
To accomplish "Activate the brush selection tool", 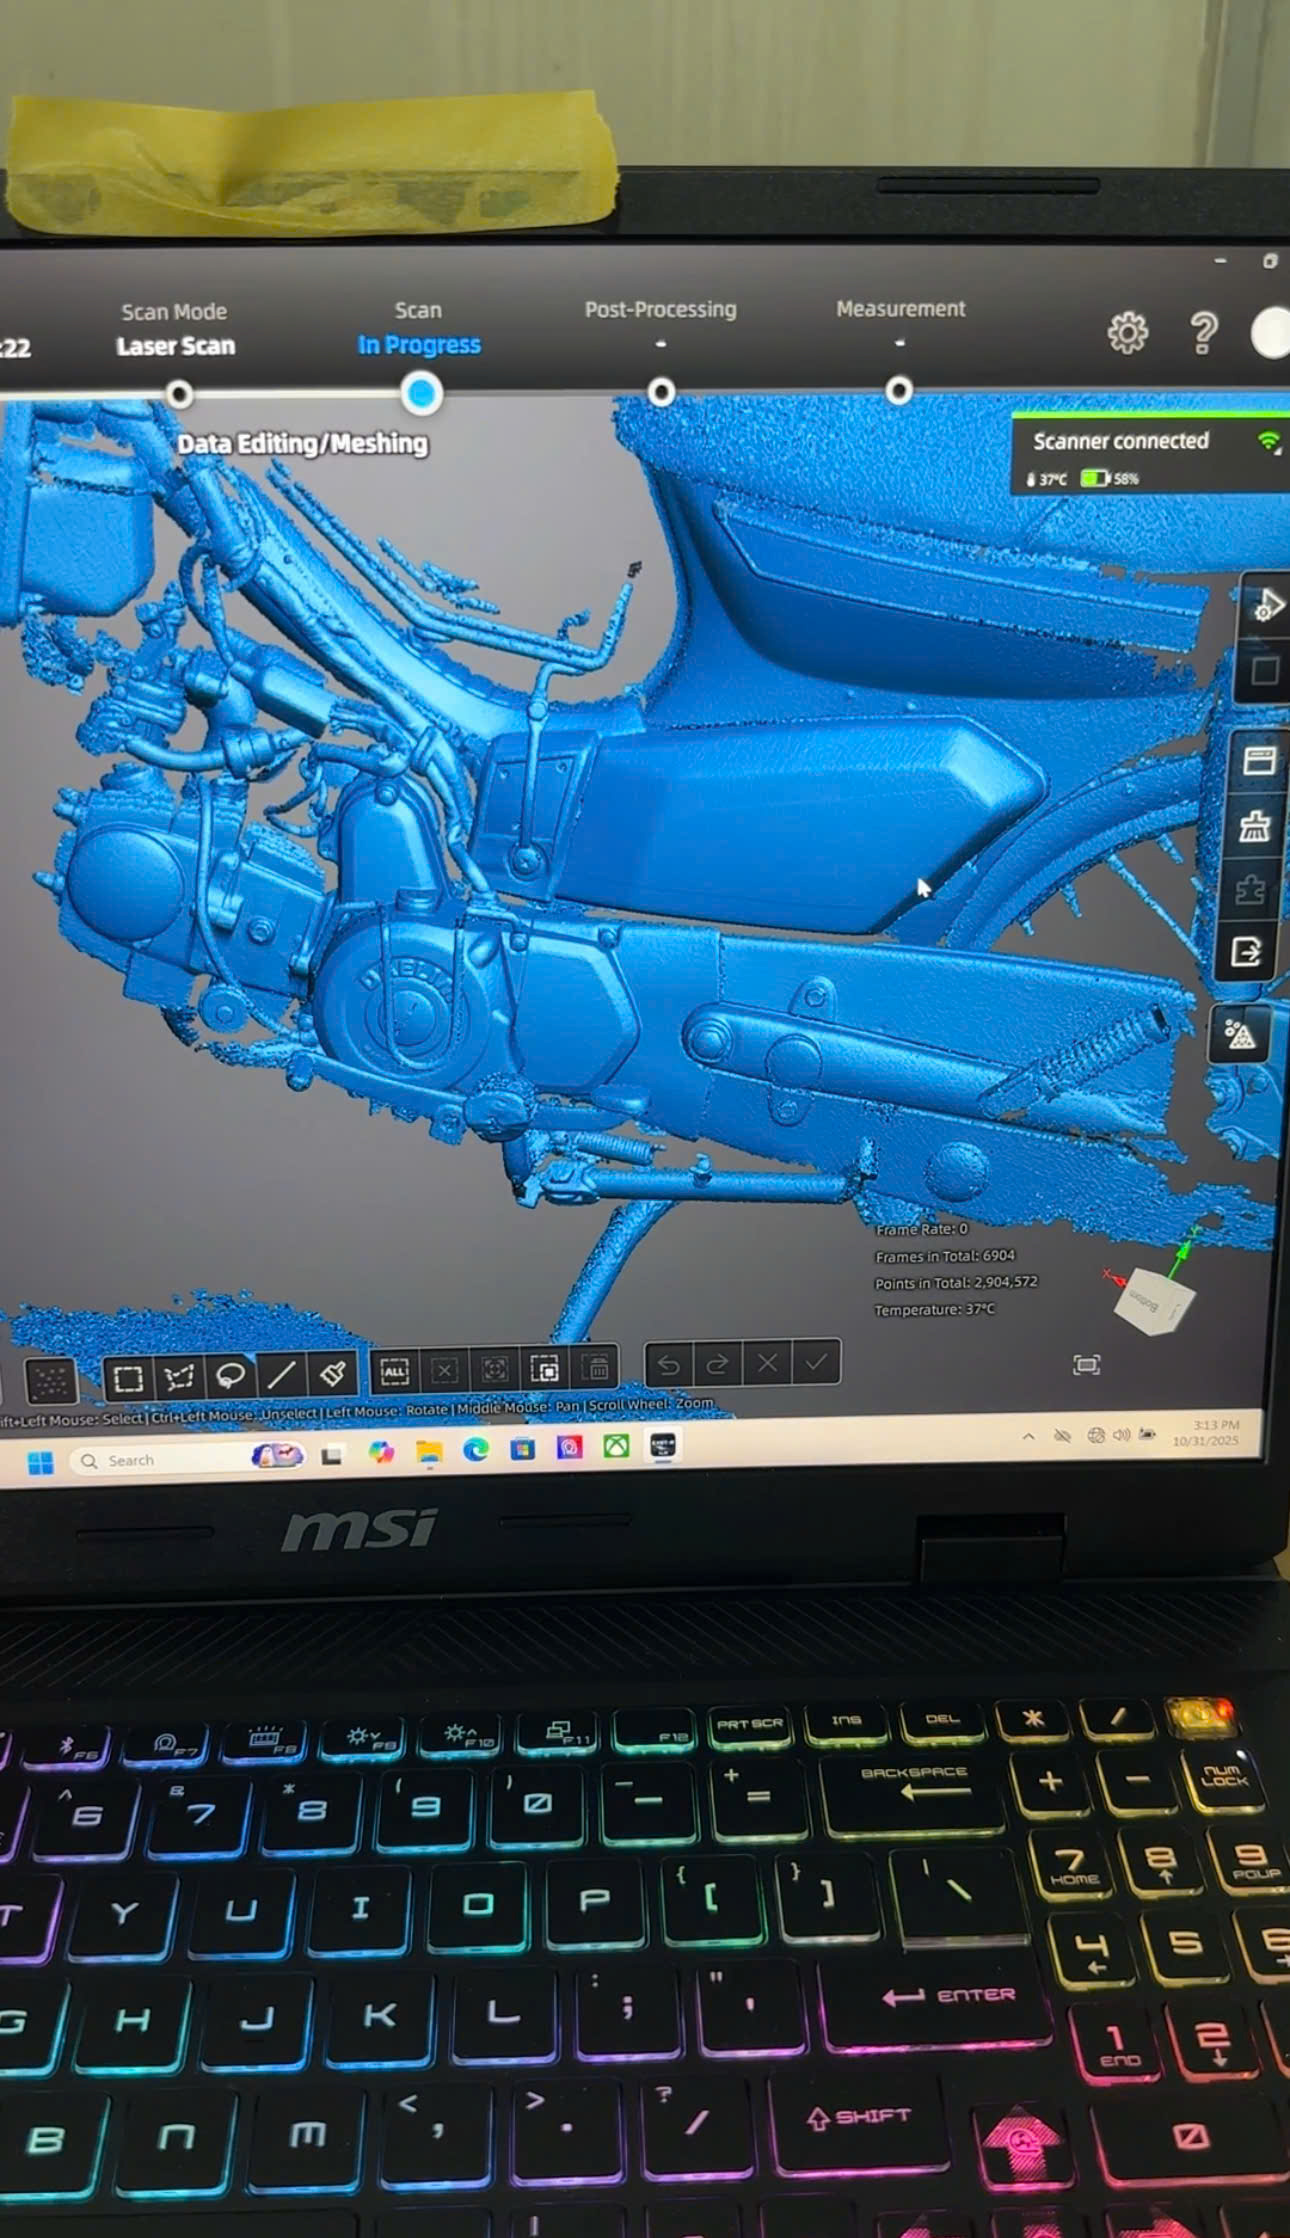I will click(x=332, y=1373).
